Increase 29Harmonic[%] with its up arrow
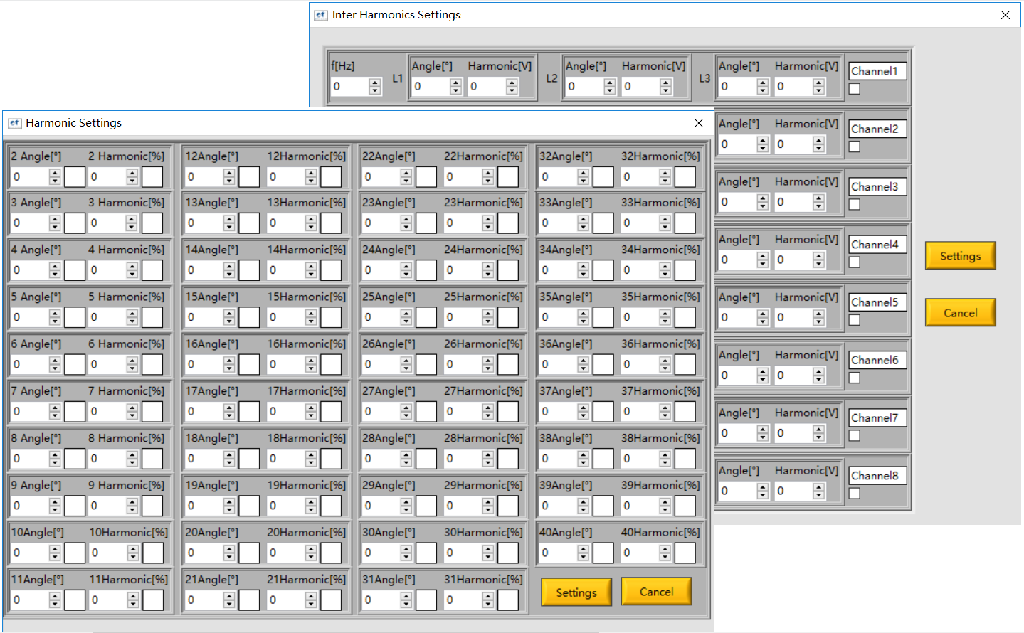Viewport: 1024px width, 633px height. coord(488,501)
